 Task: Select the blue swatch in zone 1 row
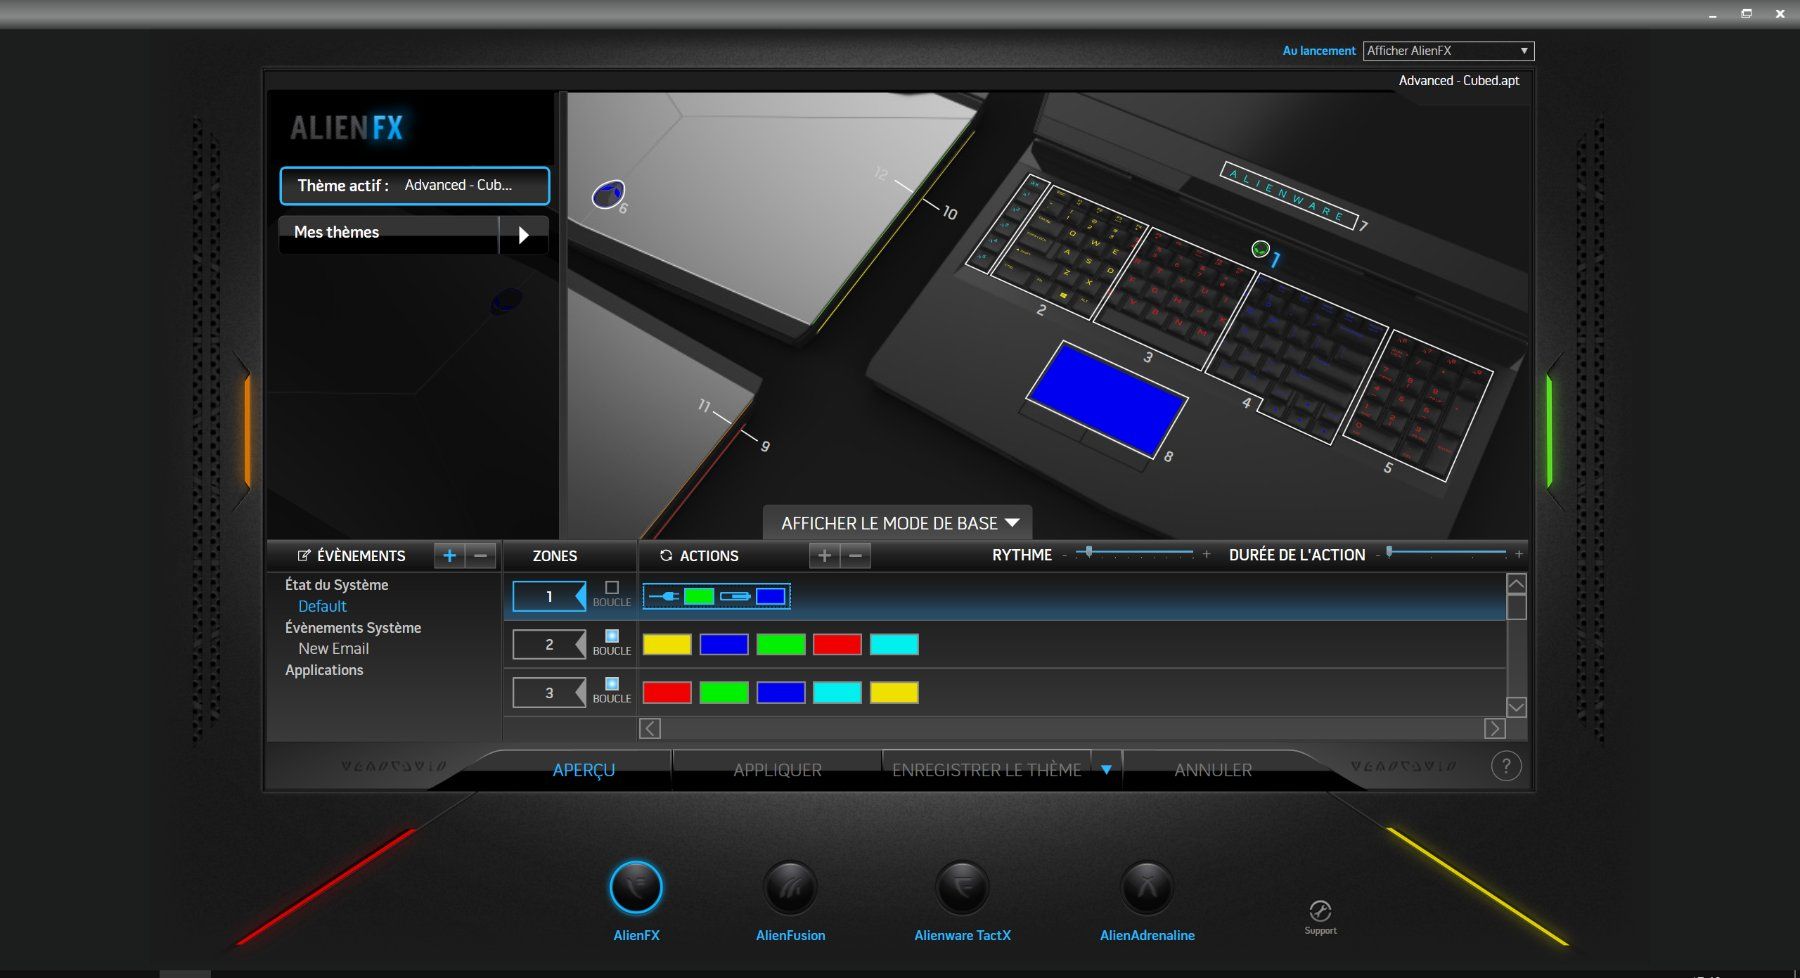click(770, 597)
